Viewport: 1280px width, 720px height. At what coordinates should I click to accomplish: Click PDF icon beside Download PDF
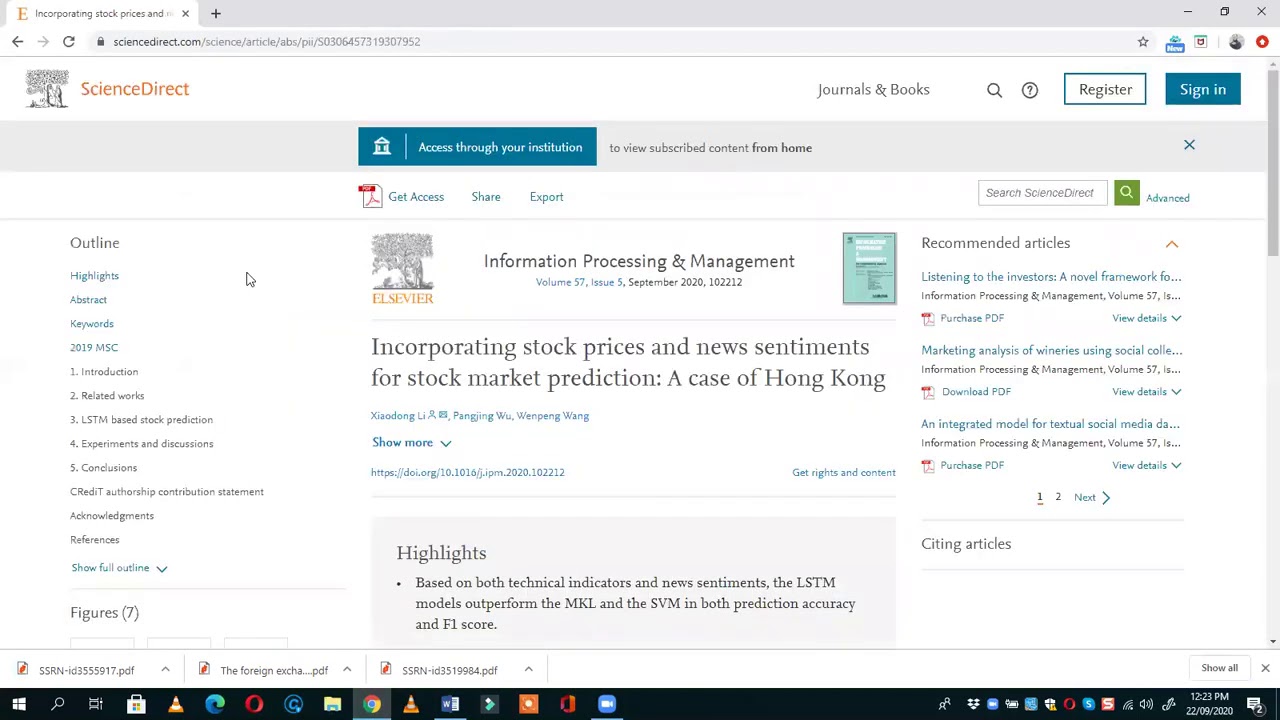point(928,392)
